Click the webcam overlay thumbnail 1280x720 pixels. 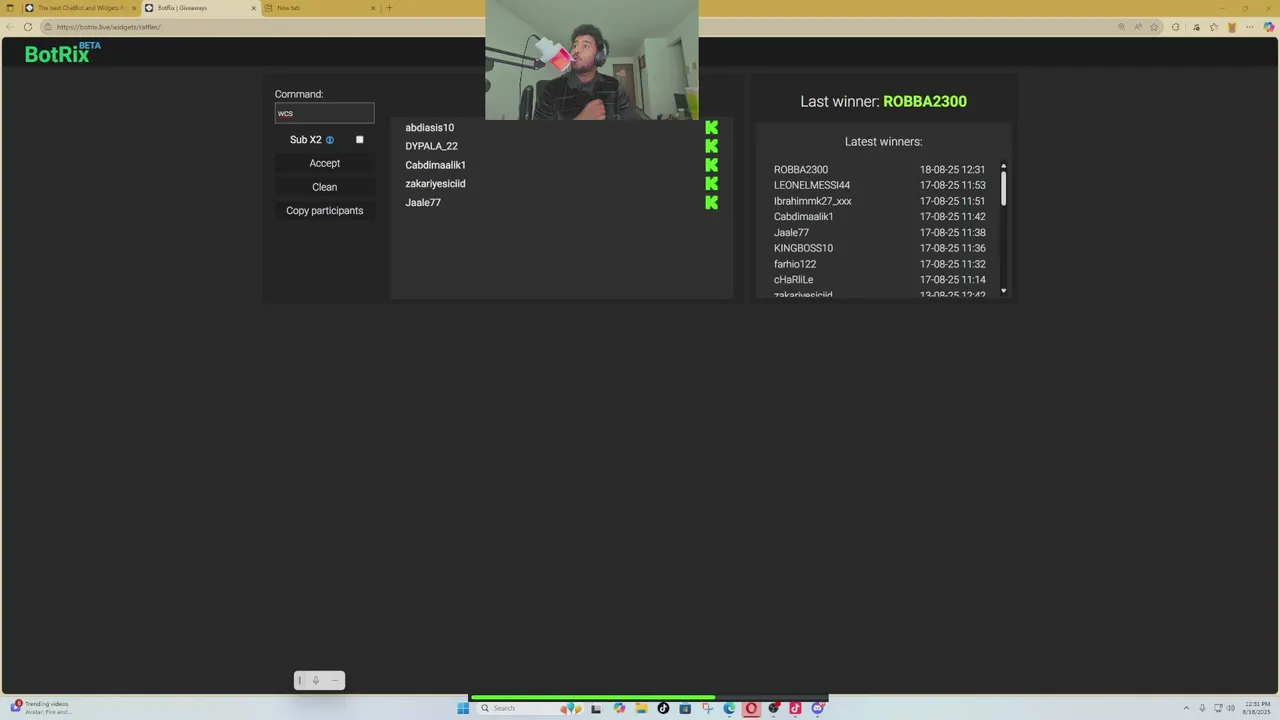click(x=592, y=60)
